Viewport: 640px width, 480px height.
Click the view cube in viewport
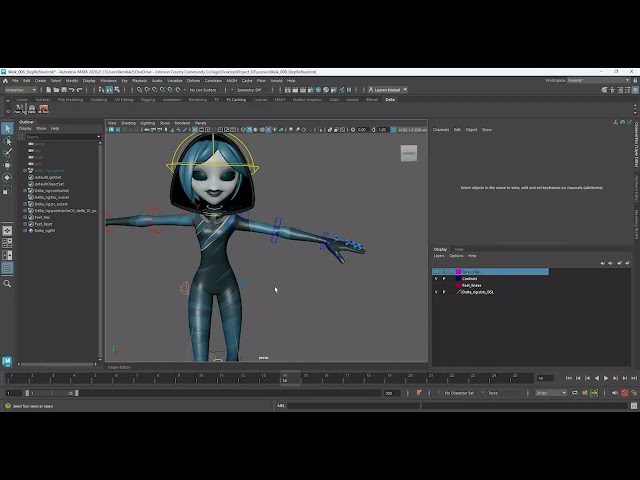coord(409,153)
